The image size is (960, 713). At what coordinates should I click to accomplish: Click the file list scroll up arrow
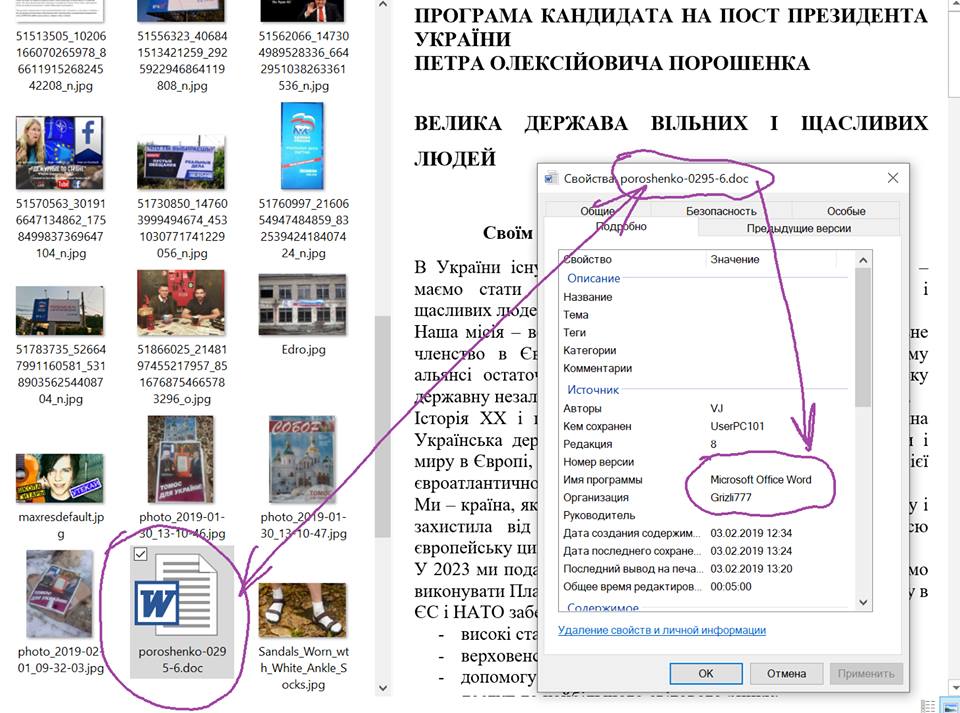[x=383, y=5]
